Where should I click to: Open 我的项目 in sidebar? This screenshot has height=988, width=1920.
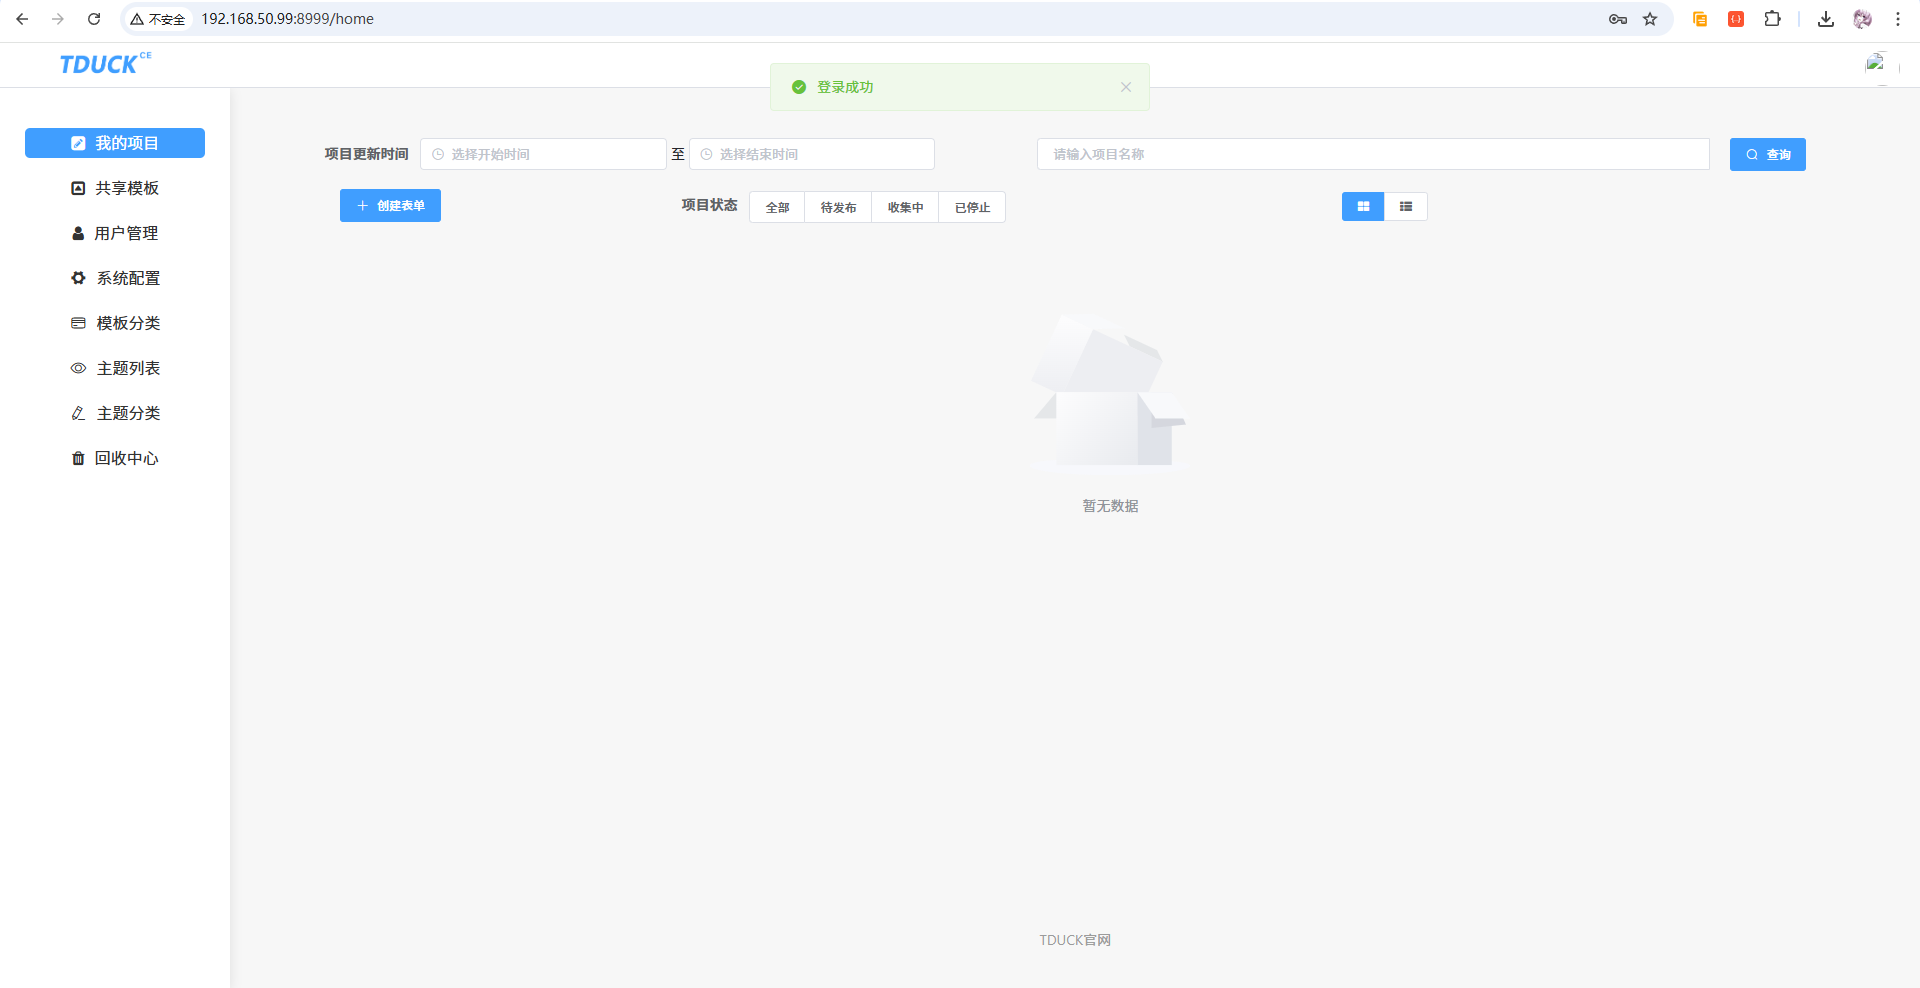click(115, 143)
